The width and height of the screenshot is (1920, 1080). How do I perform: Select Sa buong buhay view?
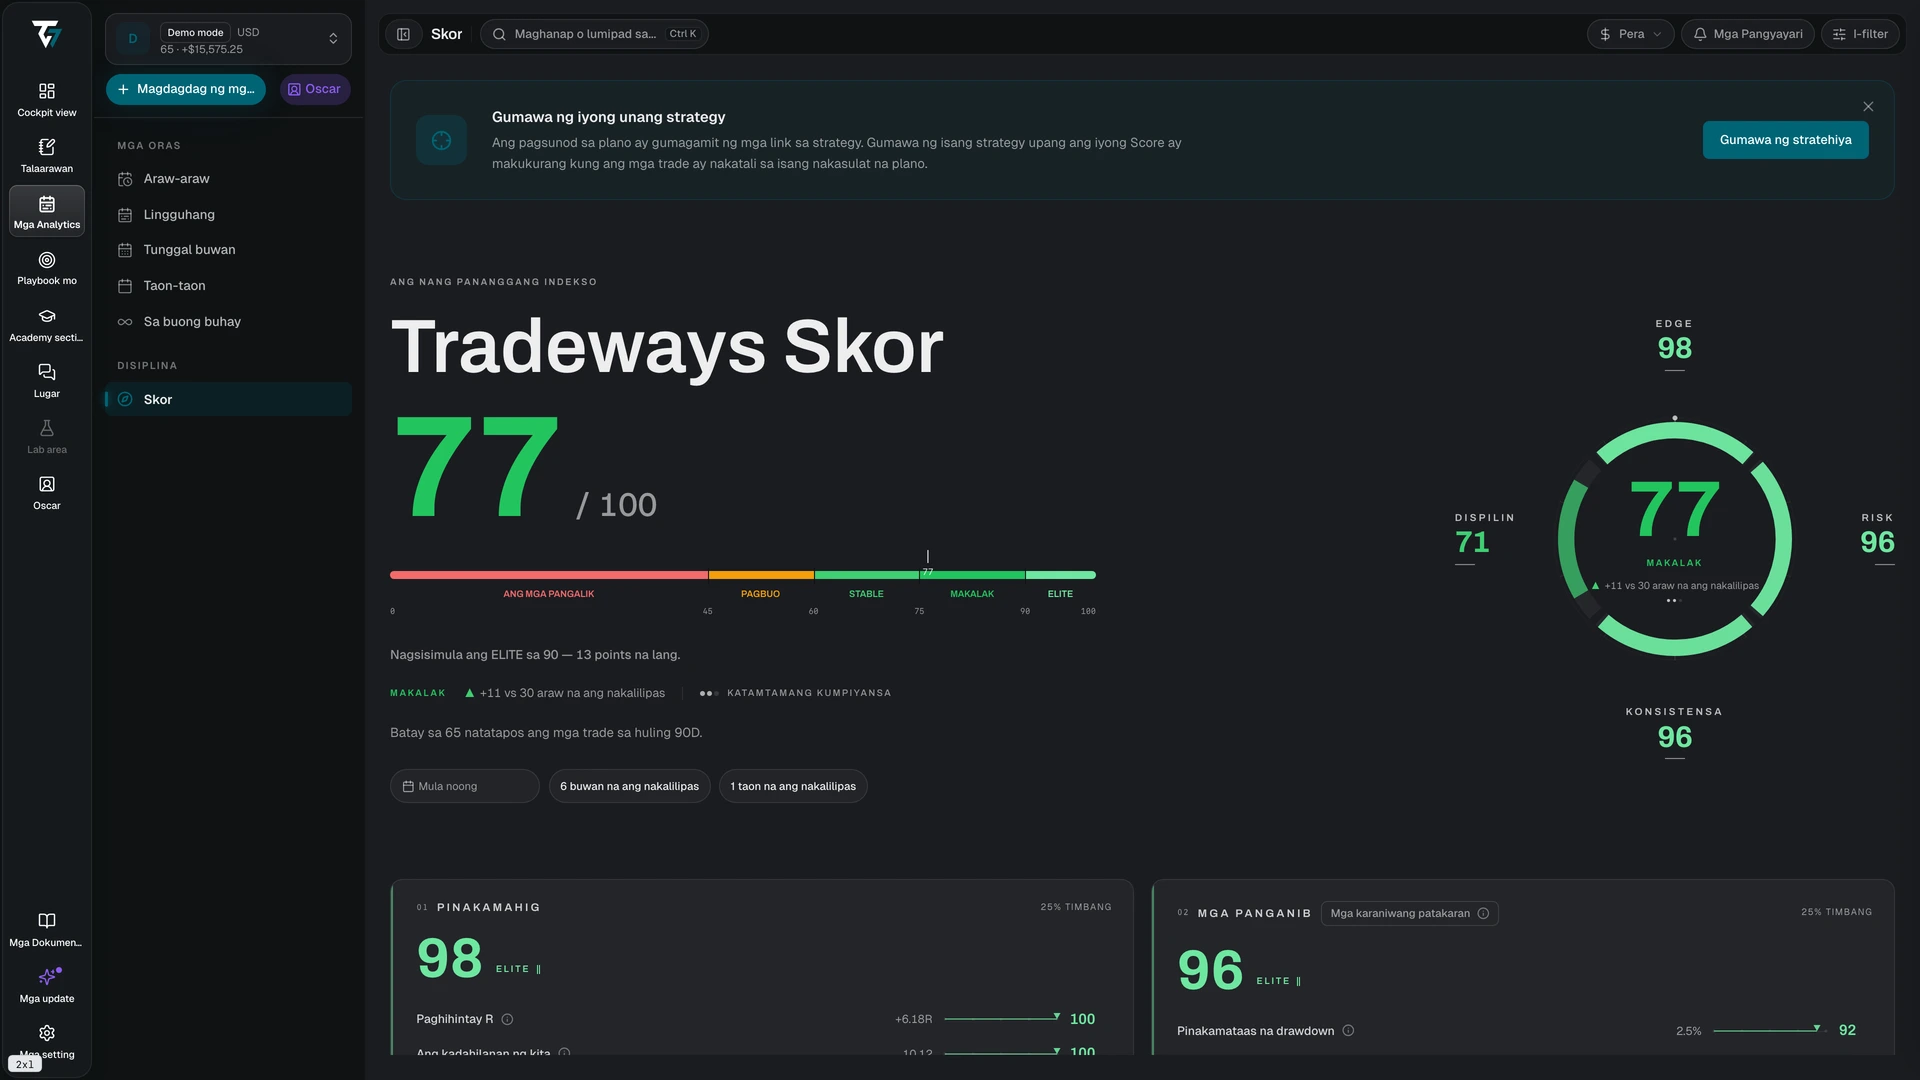(x=228, y=322)
